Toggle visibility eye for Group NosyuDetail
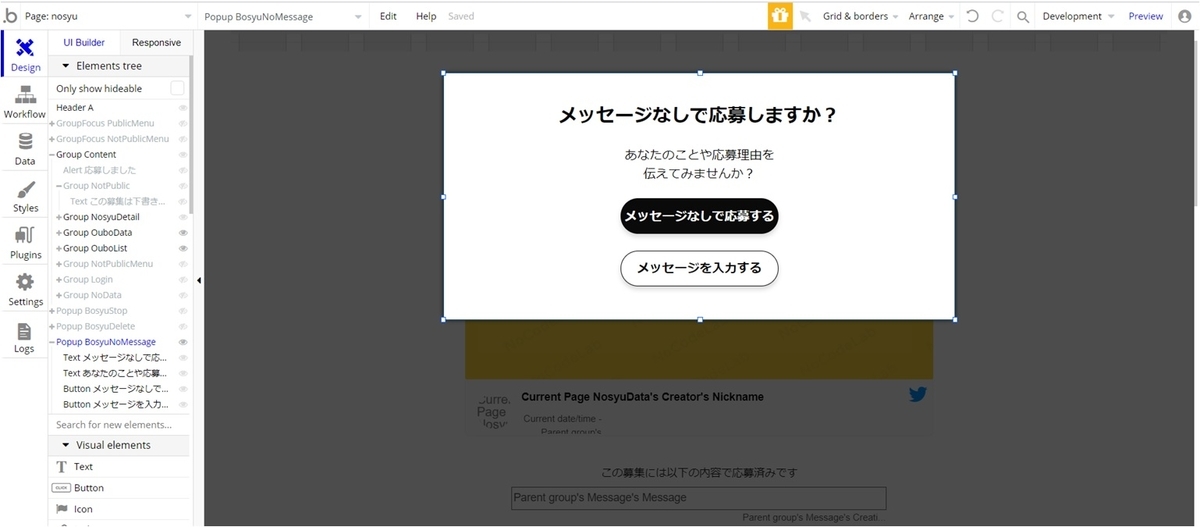1200x527 pixels. (183, 217)
